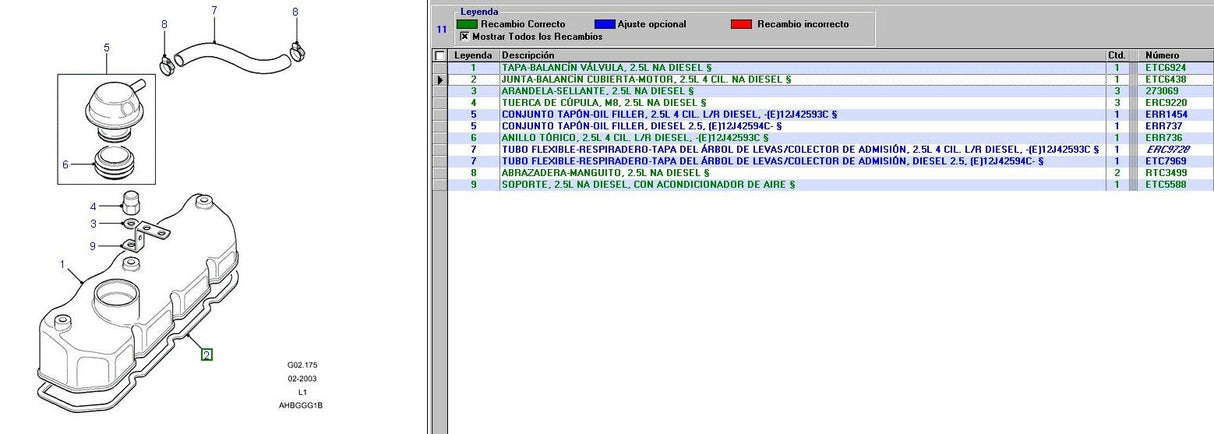Click the O-ring callout number 6
The height and width of the screenshot is (434, 1214).
tap(68, 165)
